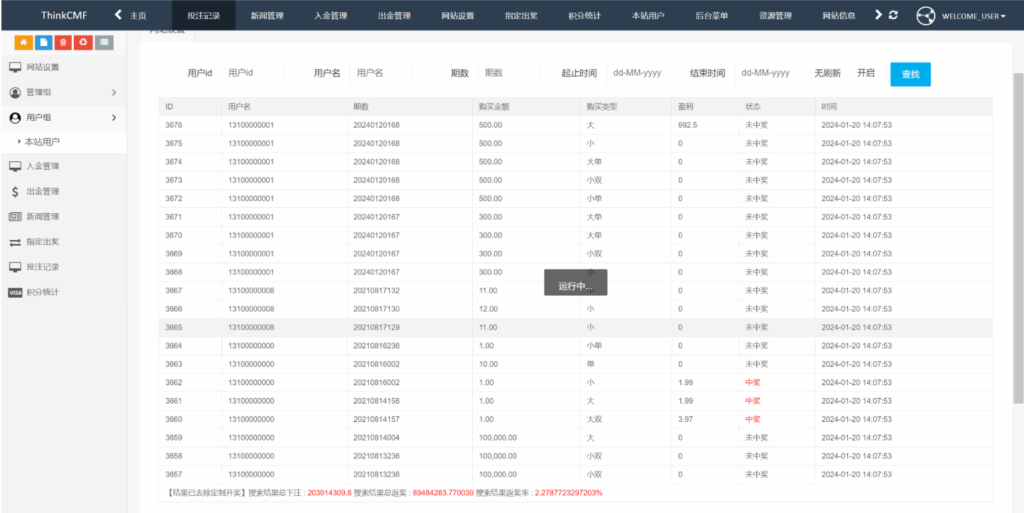Expand the 管理组 sidebar group

pos(64,92)
